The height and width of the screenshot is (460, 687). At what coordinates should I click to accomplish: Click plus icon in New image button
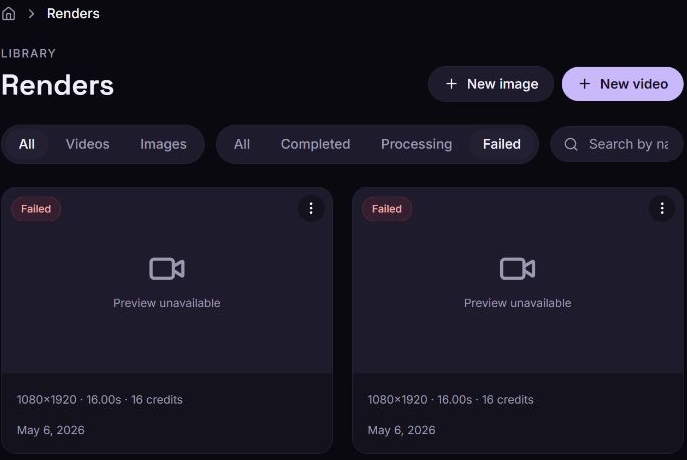[451, 84]
